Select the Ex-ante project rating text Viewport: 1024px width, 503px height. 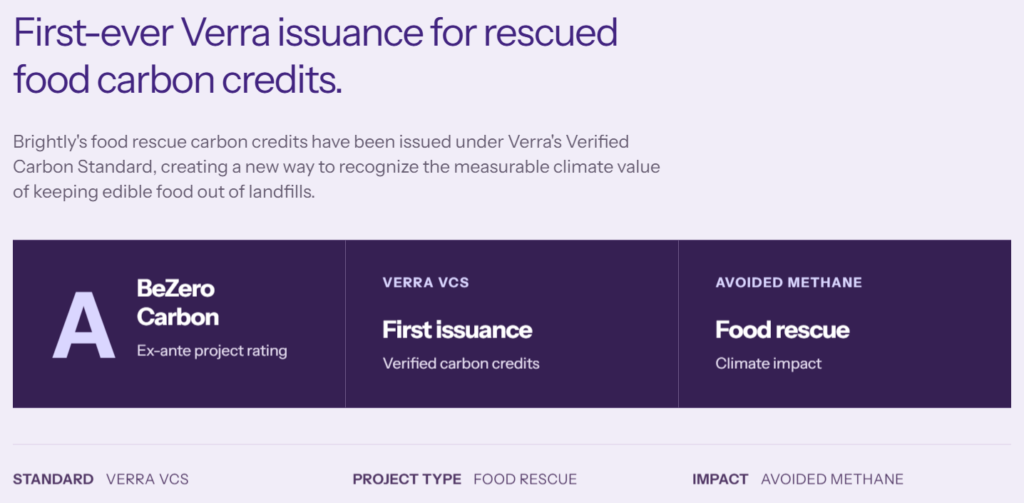click(212, 351)
